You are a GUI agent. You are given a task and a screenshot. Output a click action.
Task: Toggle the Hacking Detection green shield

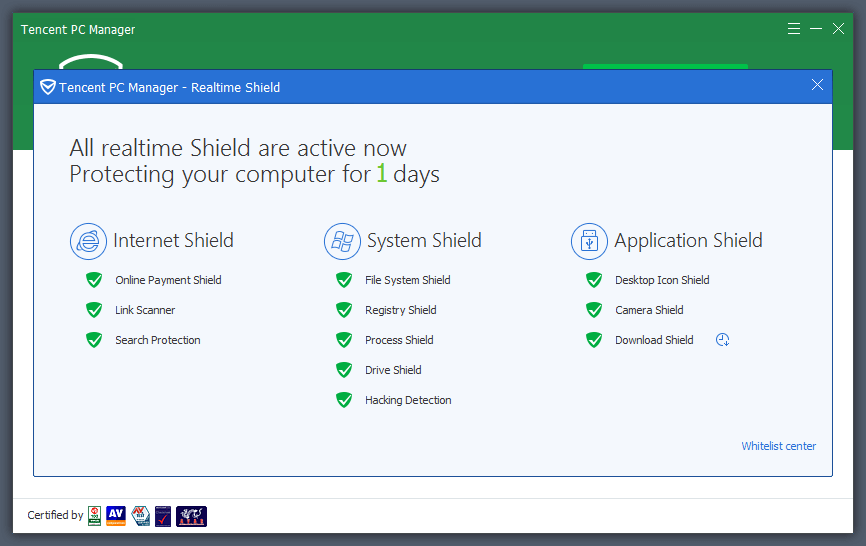(x=344, y=400)
